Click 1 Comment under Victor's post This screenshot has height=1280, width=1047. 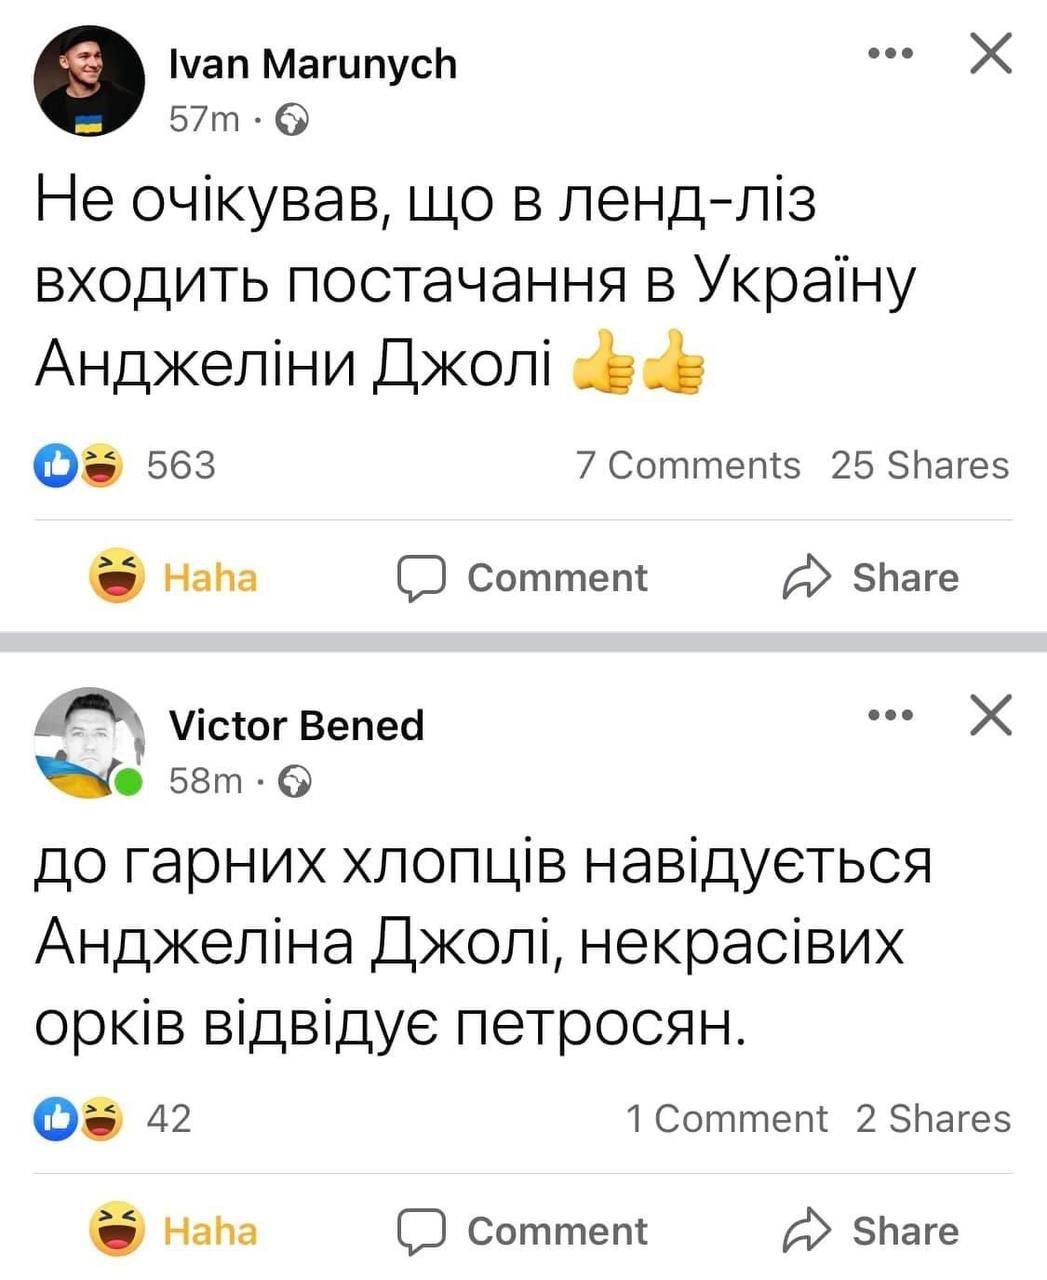(725, 1118)
